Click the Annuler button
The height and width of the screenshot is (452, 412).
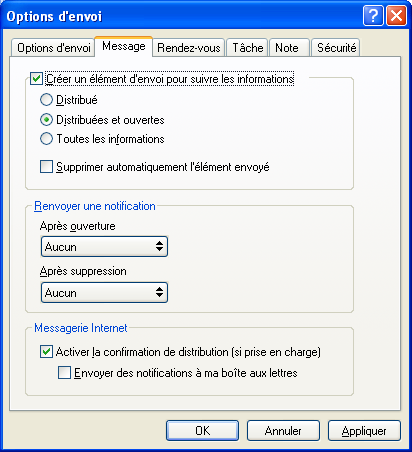click(x=283, y=431)
